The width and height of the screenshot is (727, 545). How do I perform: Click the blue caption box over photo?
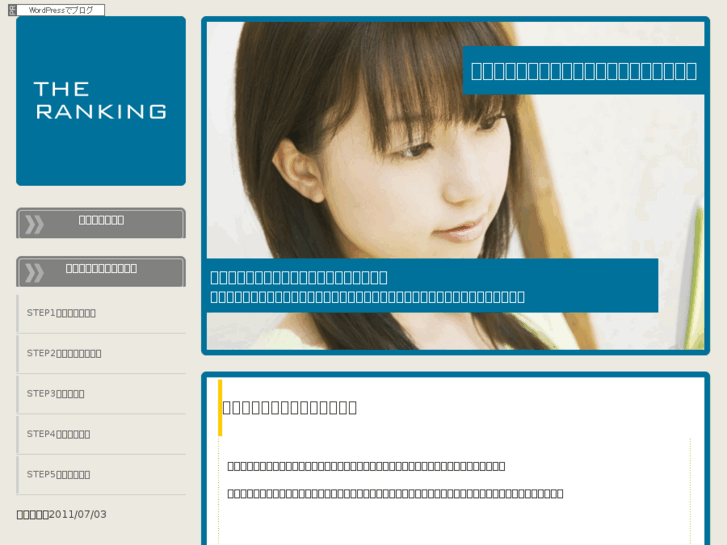pos(432,286)
